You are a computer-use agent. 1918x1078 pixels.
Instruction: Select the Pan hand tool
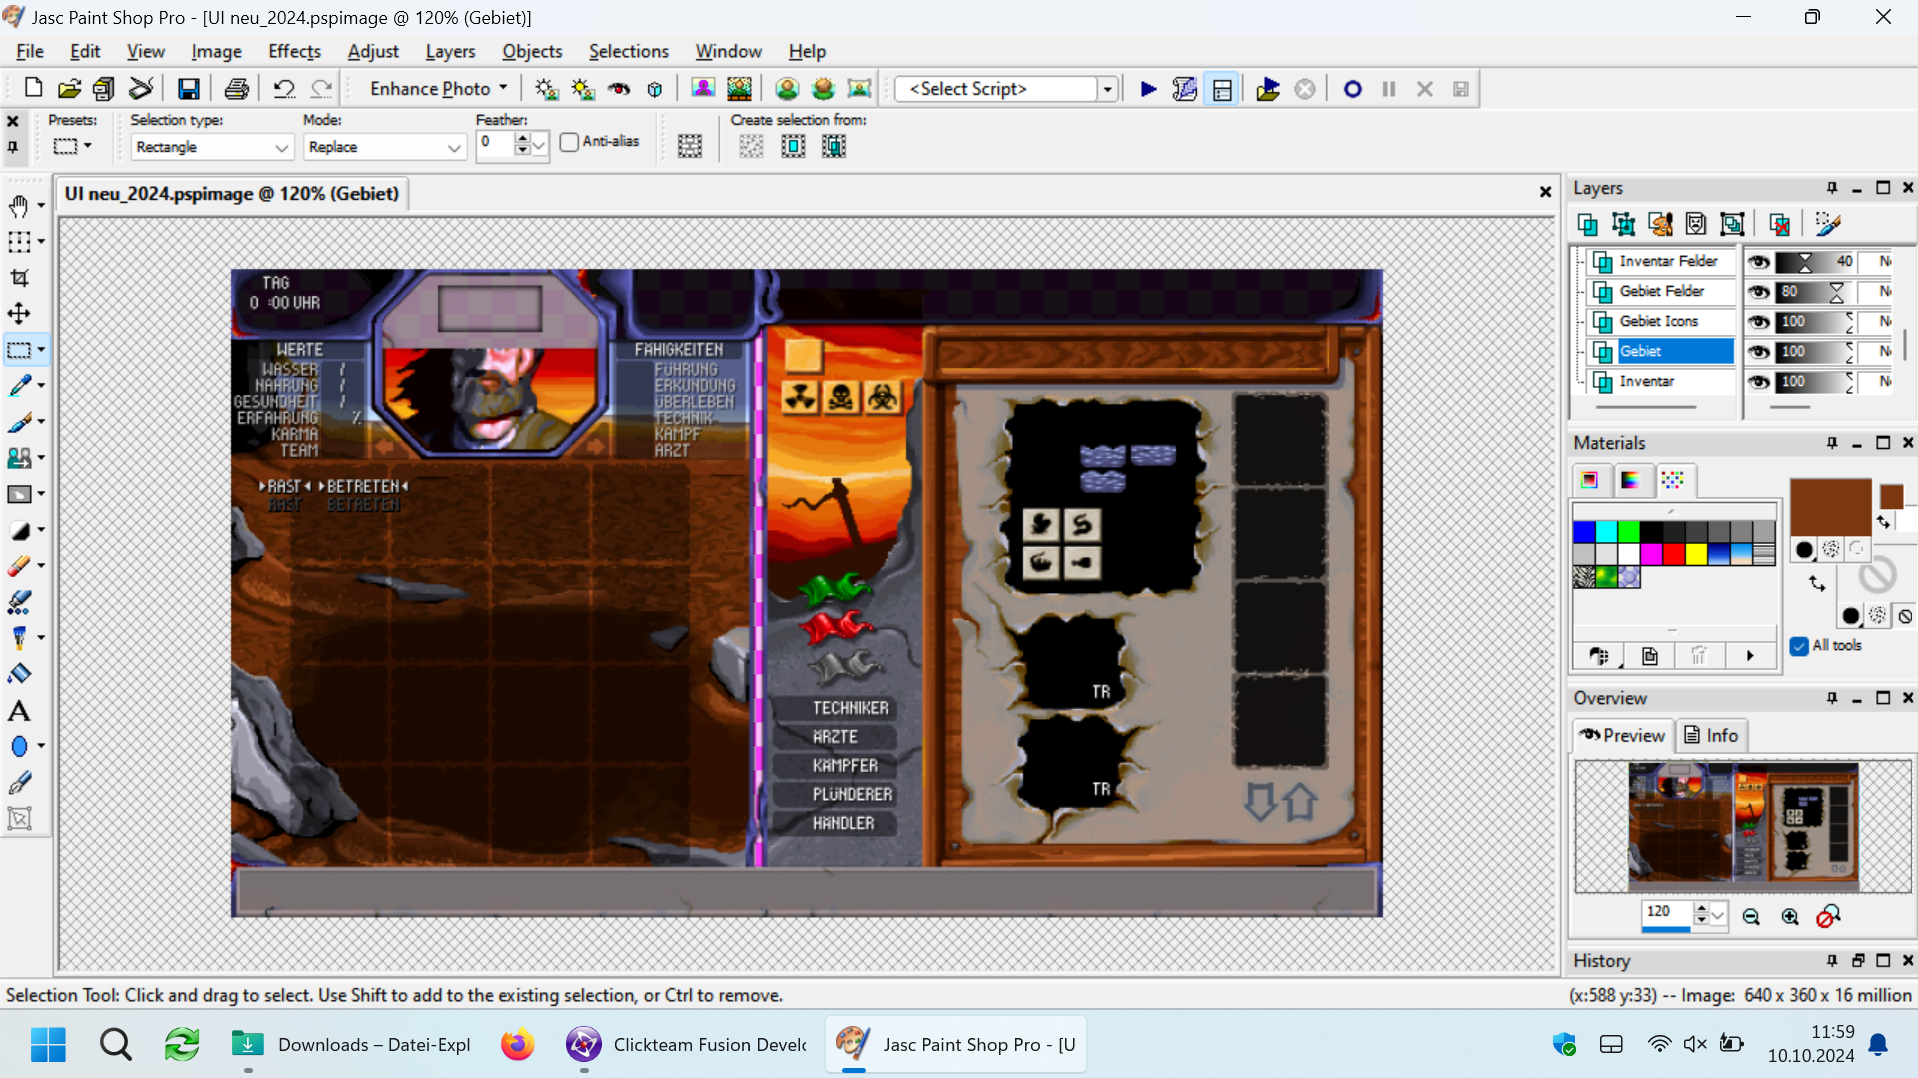[x=19, y=206]
